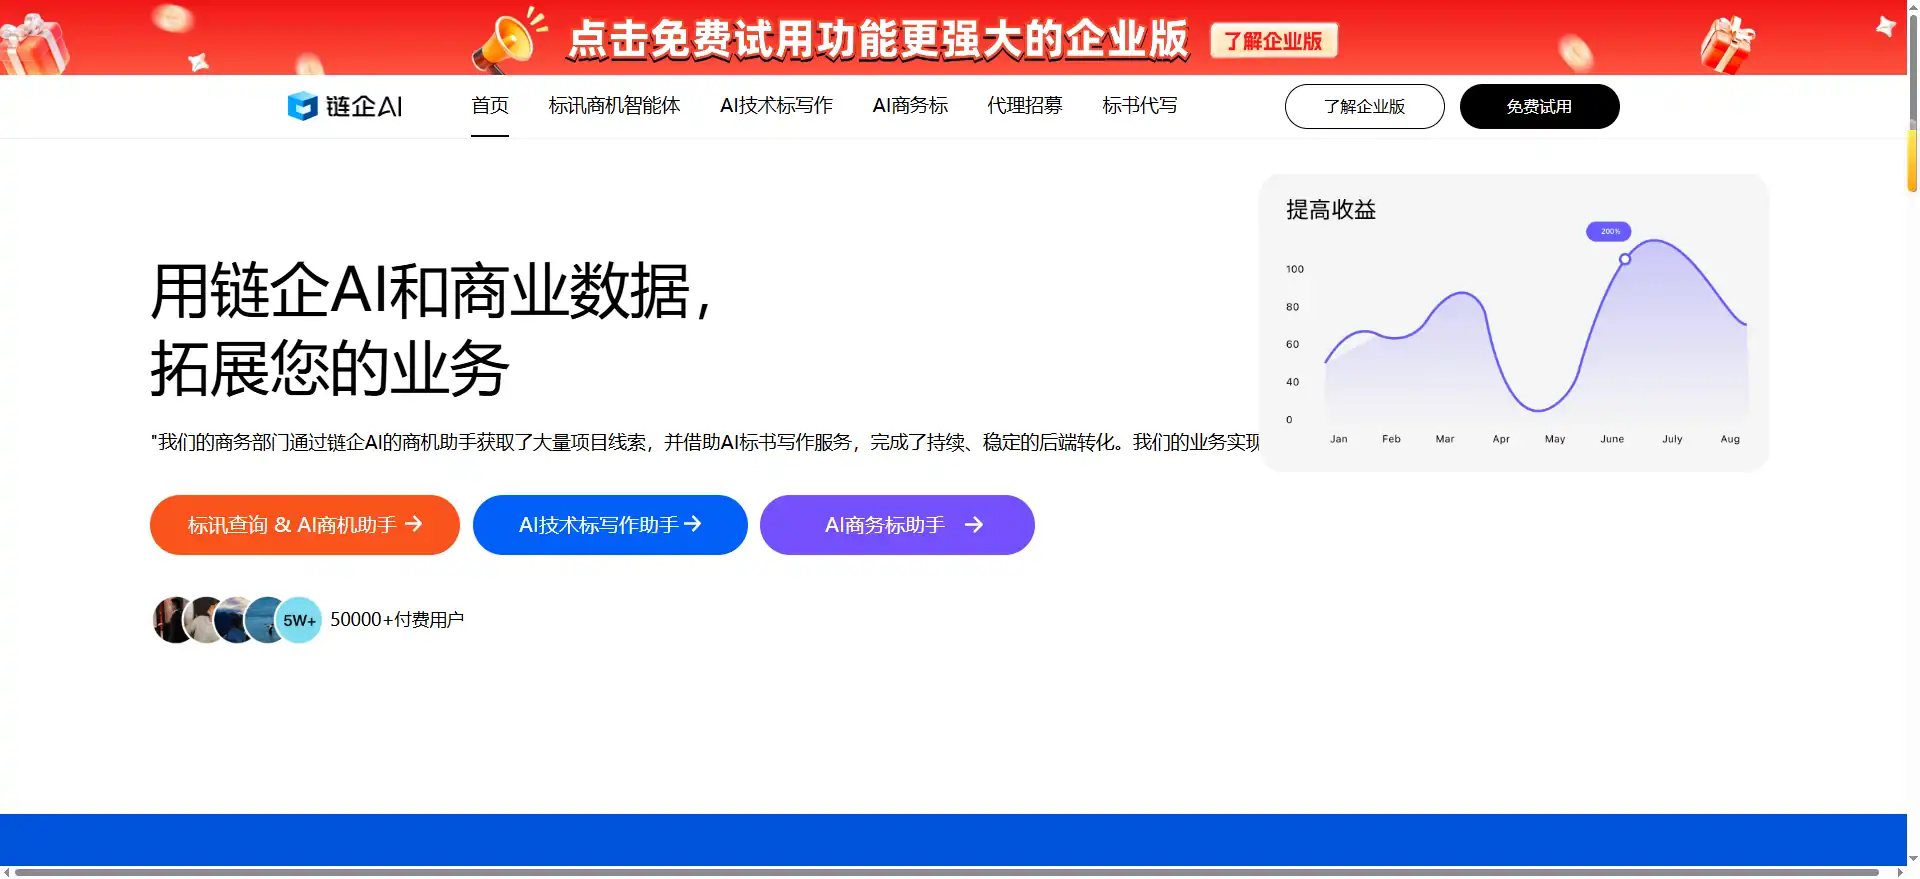Open AI商务标助手 purple button
Viewport: 1920px width, 879px height.
point(897,525)
